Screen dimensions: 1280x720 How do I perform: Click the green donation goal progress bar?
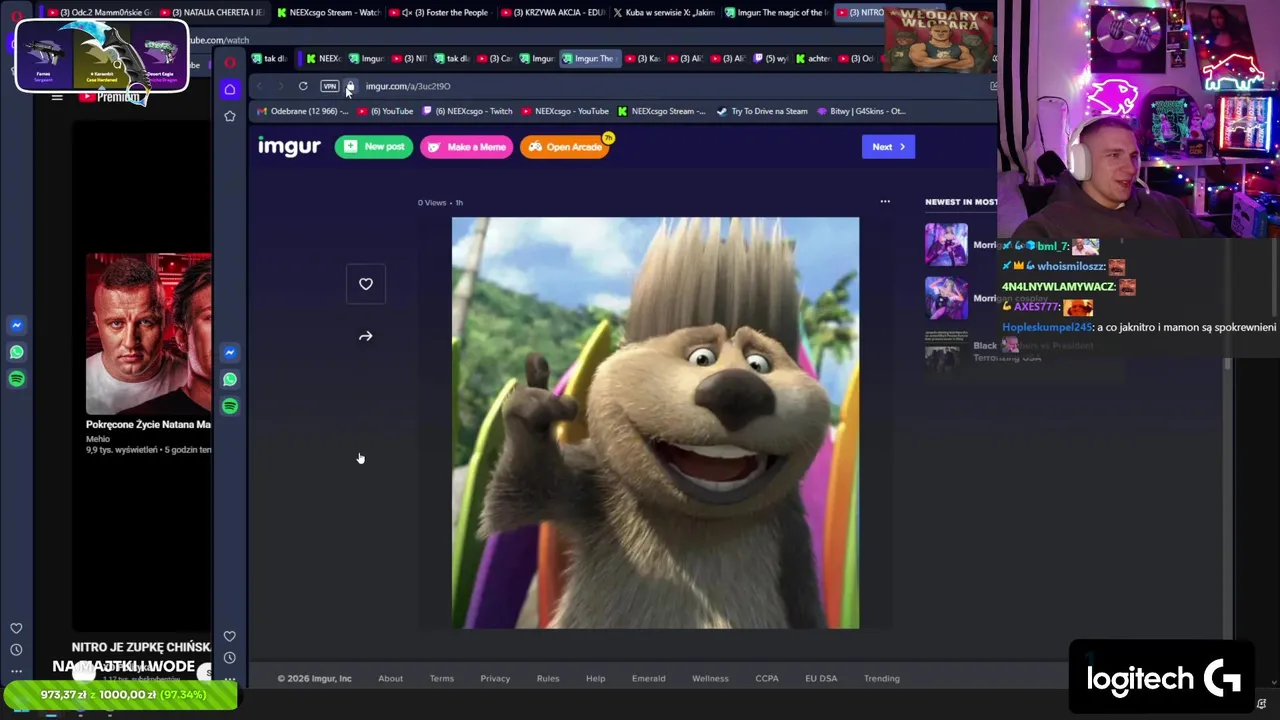[x=120, y=695]
